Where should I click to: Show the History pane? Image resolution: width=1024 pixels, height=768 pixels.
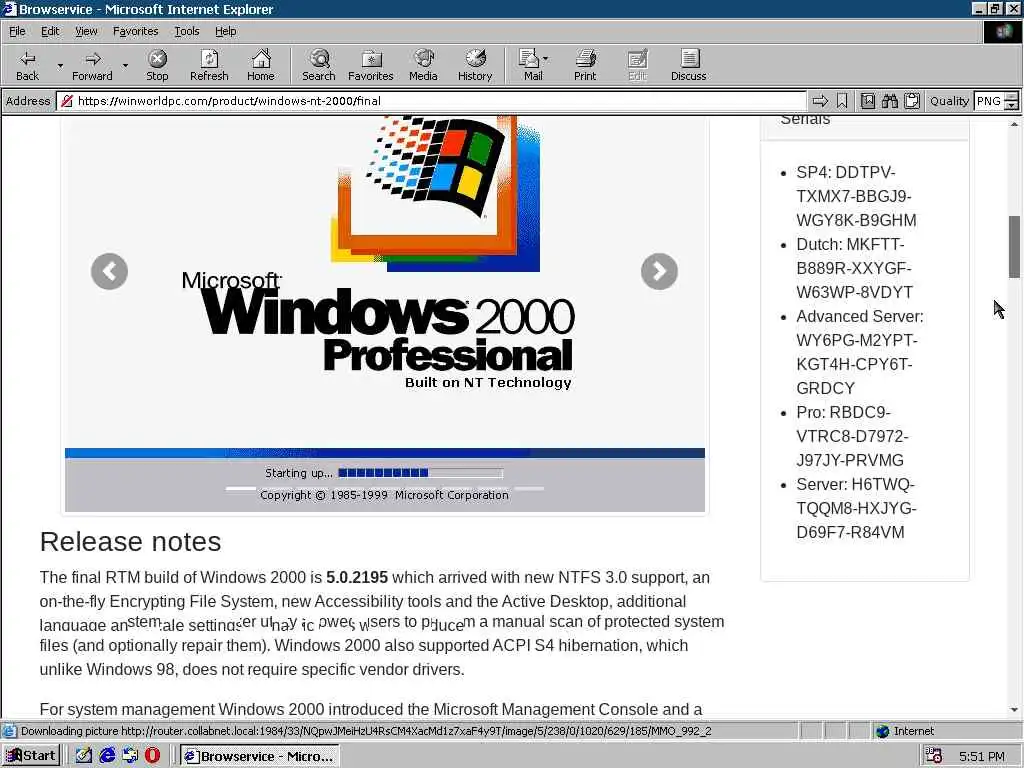(475, 65)
